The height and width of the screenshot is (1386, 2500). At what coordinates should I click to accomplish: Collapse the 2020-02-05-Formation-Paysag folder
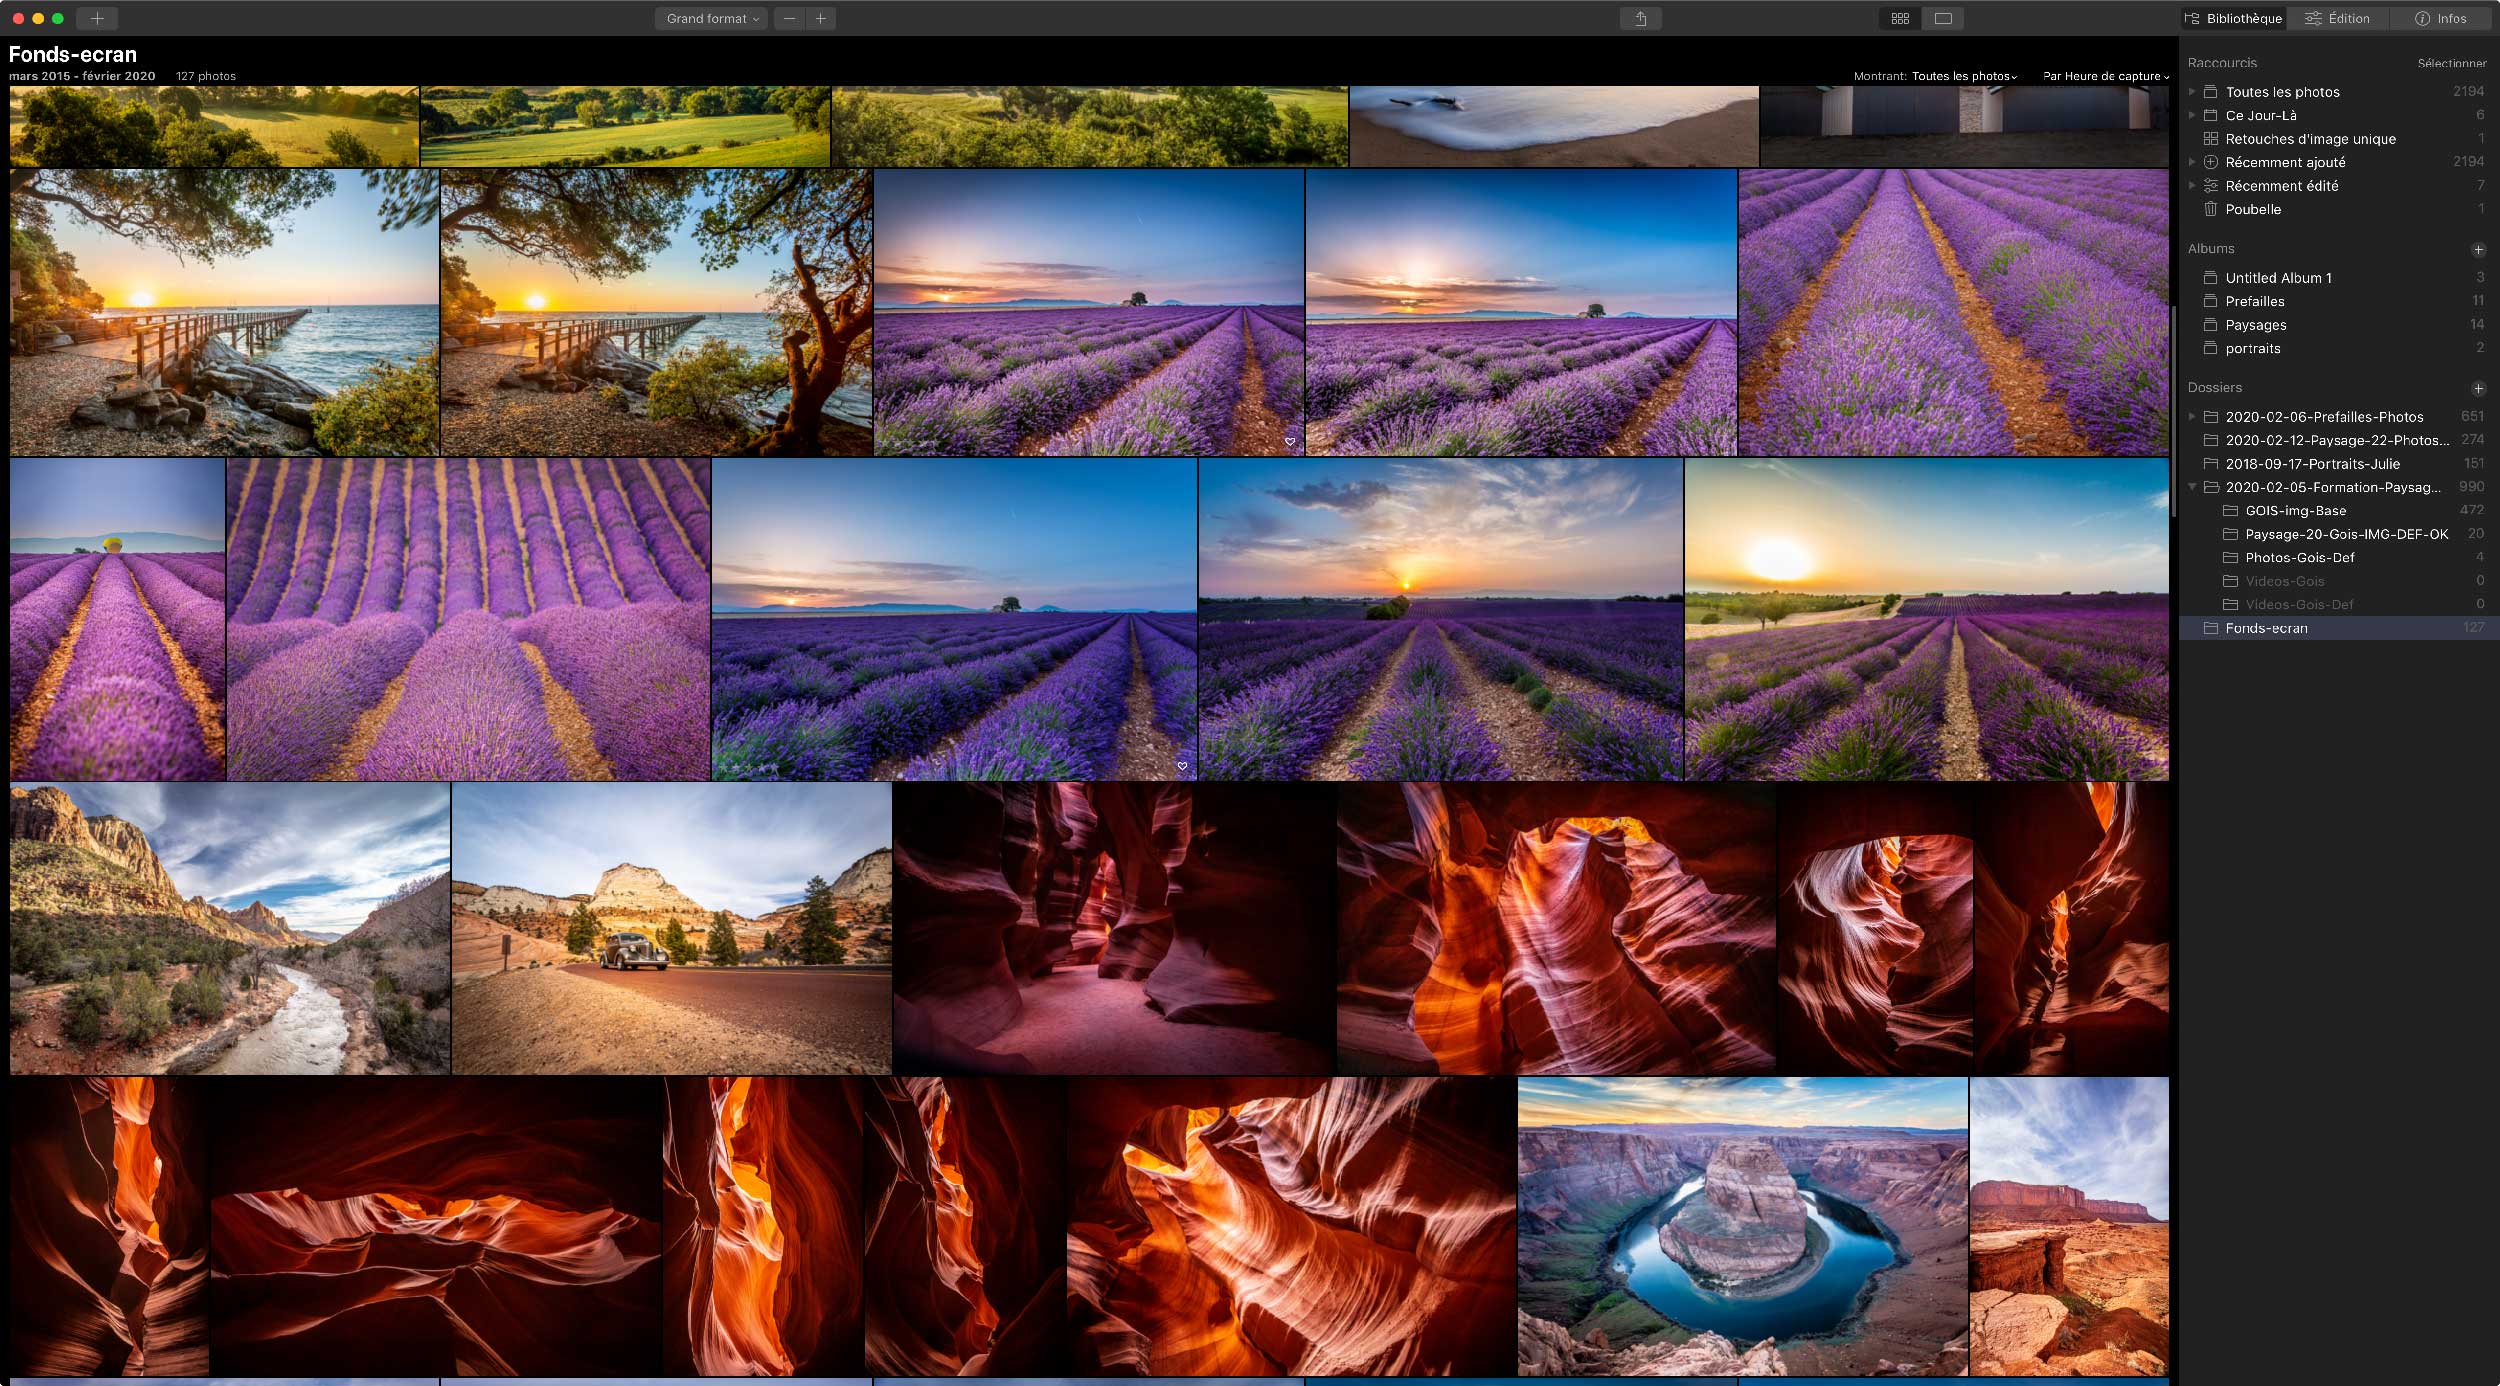pyautogui.click(x=2192, y=487)
